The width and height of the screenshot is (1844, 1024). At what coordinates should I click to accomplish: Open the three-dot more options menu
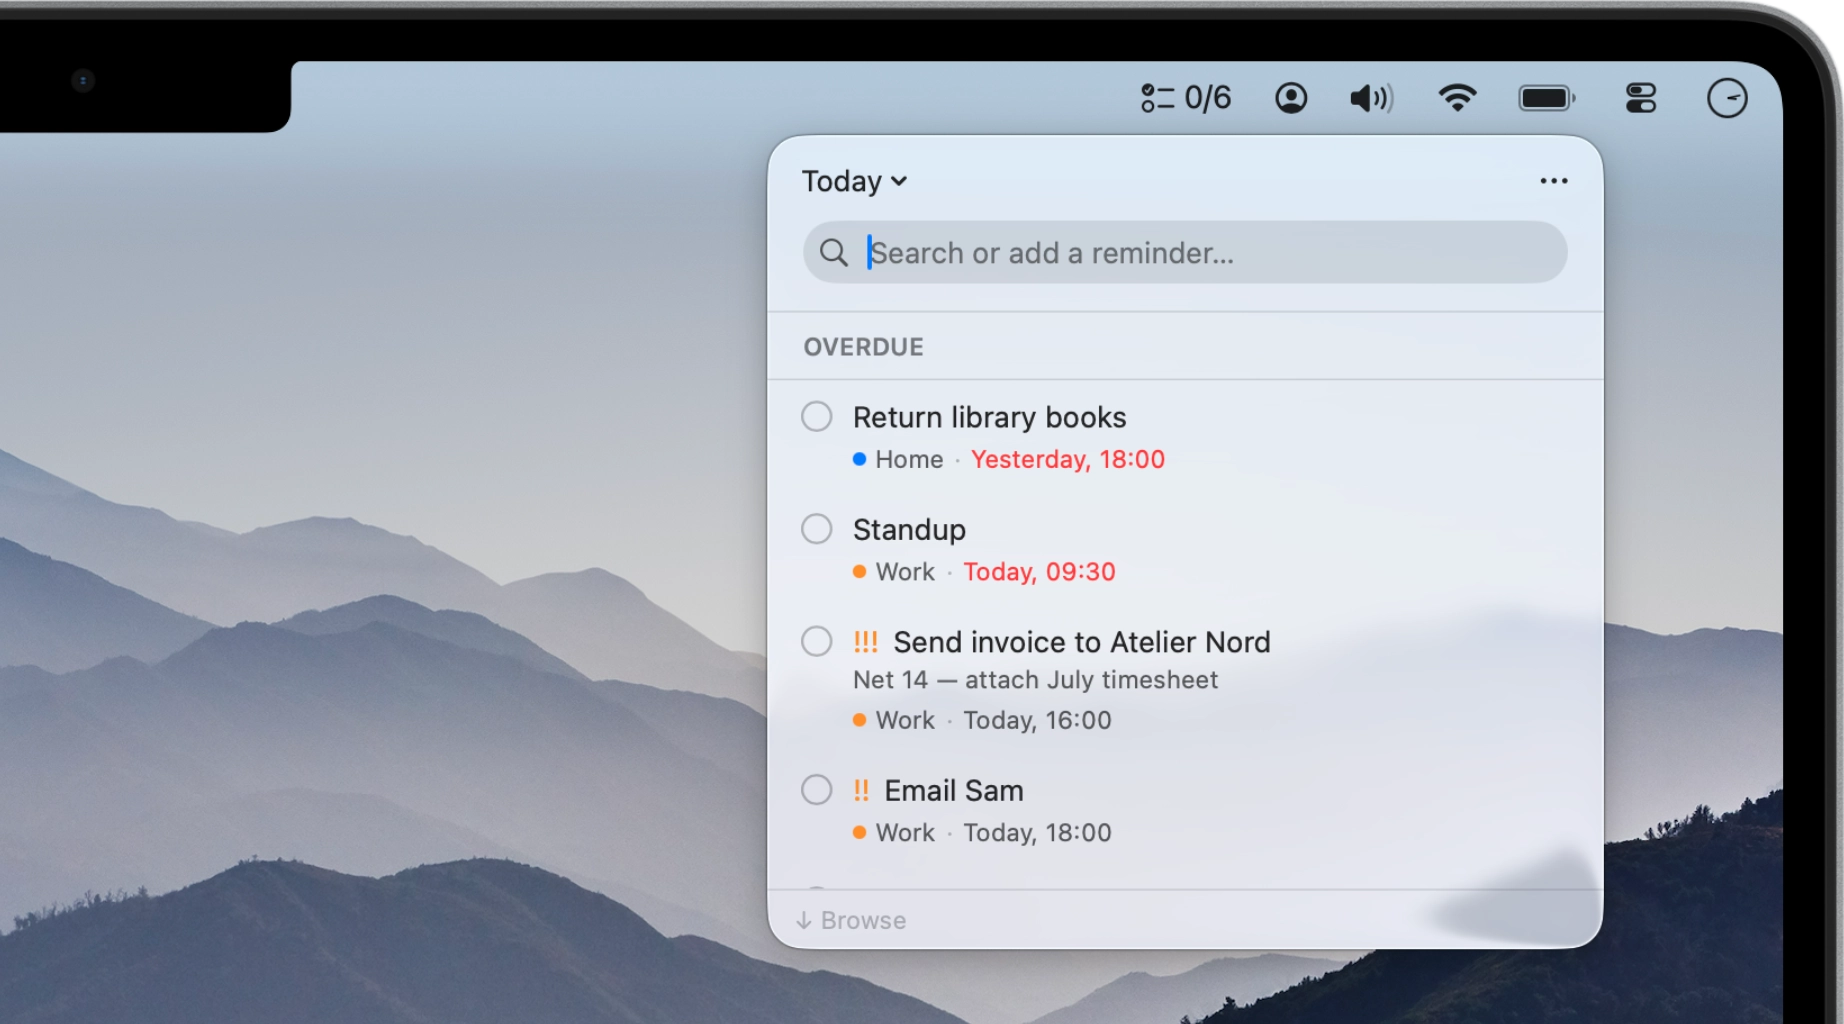tap(1554, 181)
